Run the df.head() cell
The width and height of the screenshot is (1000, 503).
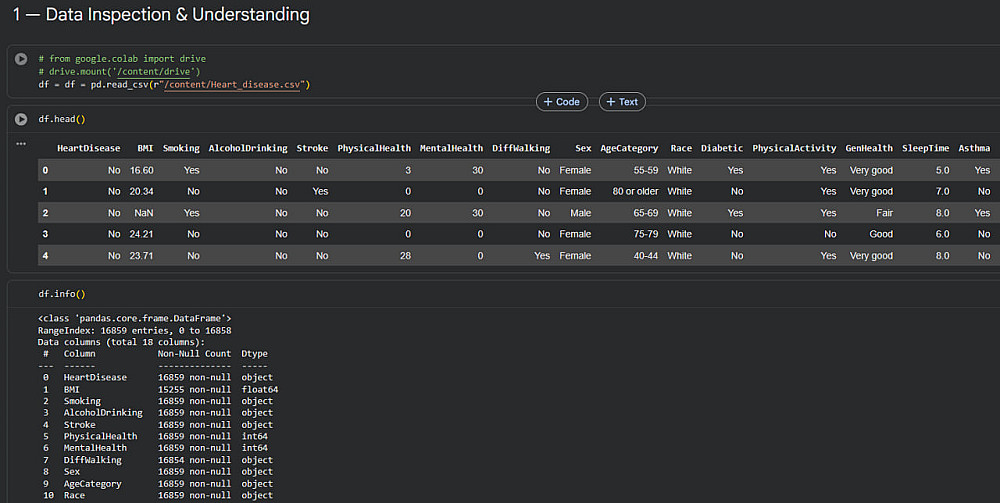(21, 119)
